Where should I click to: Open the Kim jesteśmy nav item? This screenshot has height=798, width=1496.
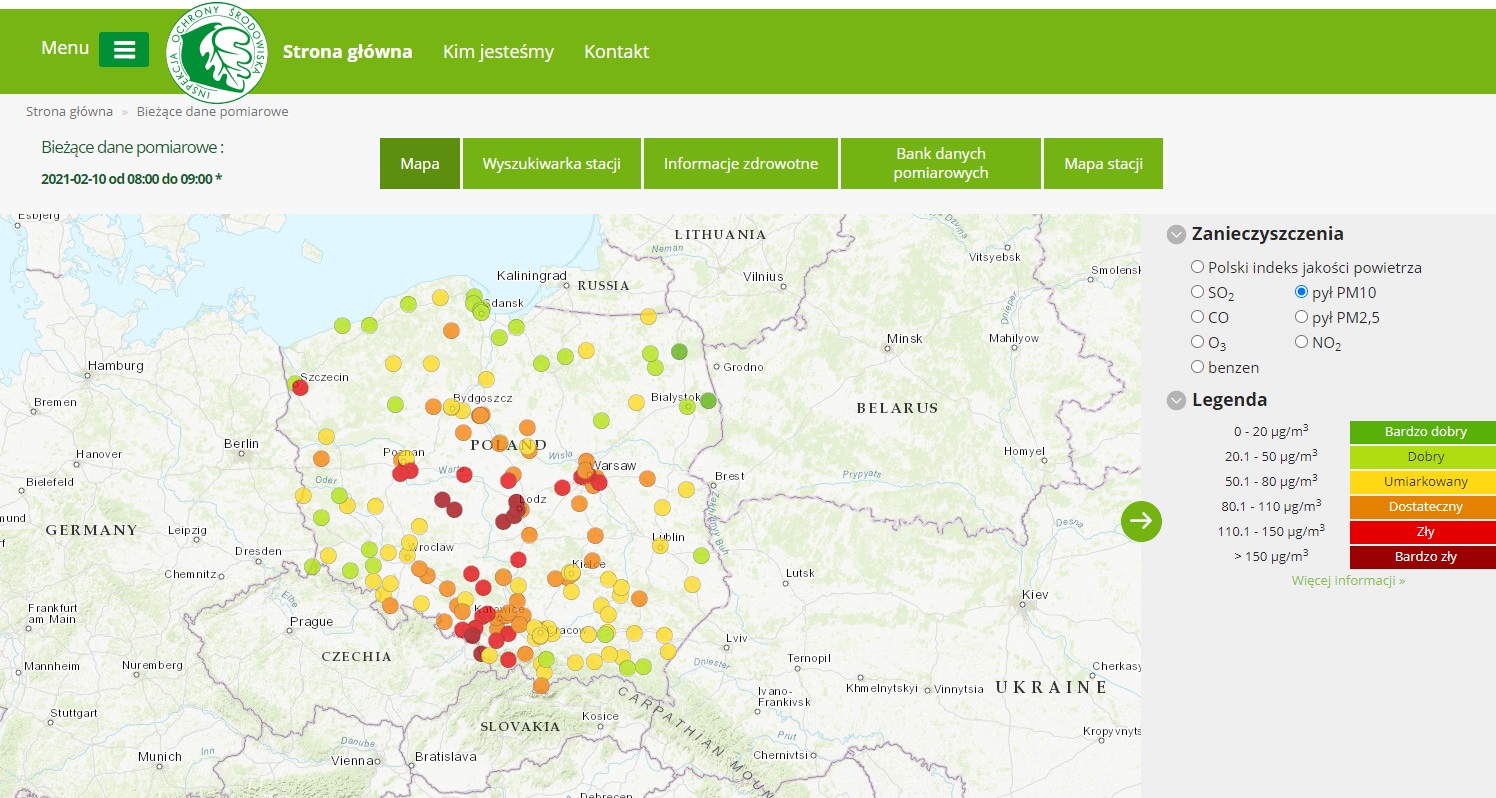(498, 52)
